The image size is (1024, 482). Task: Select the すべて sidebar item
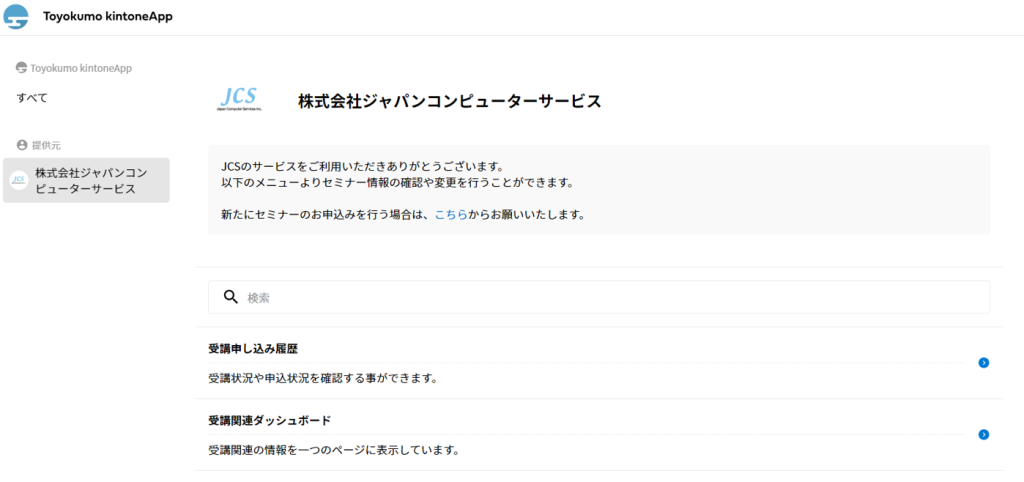coord(32,98)
